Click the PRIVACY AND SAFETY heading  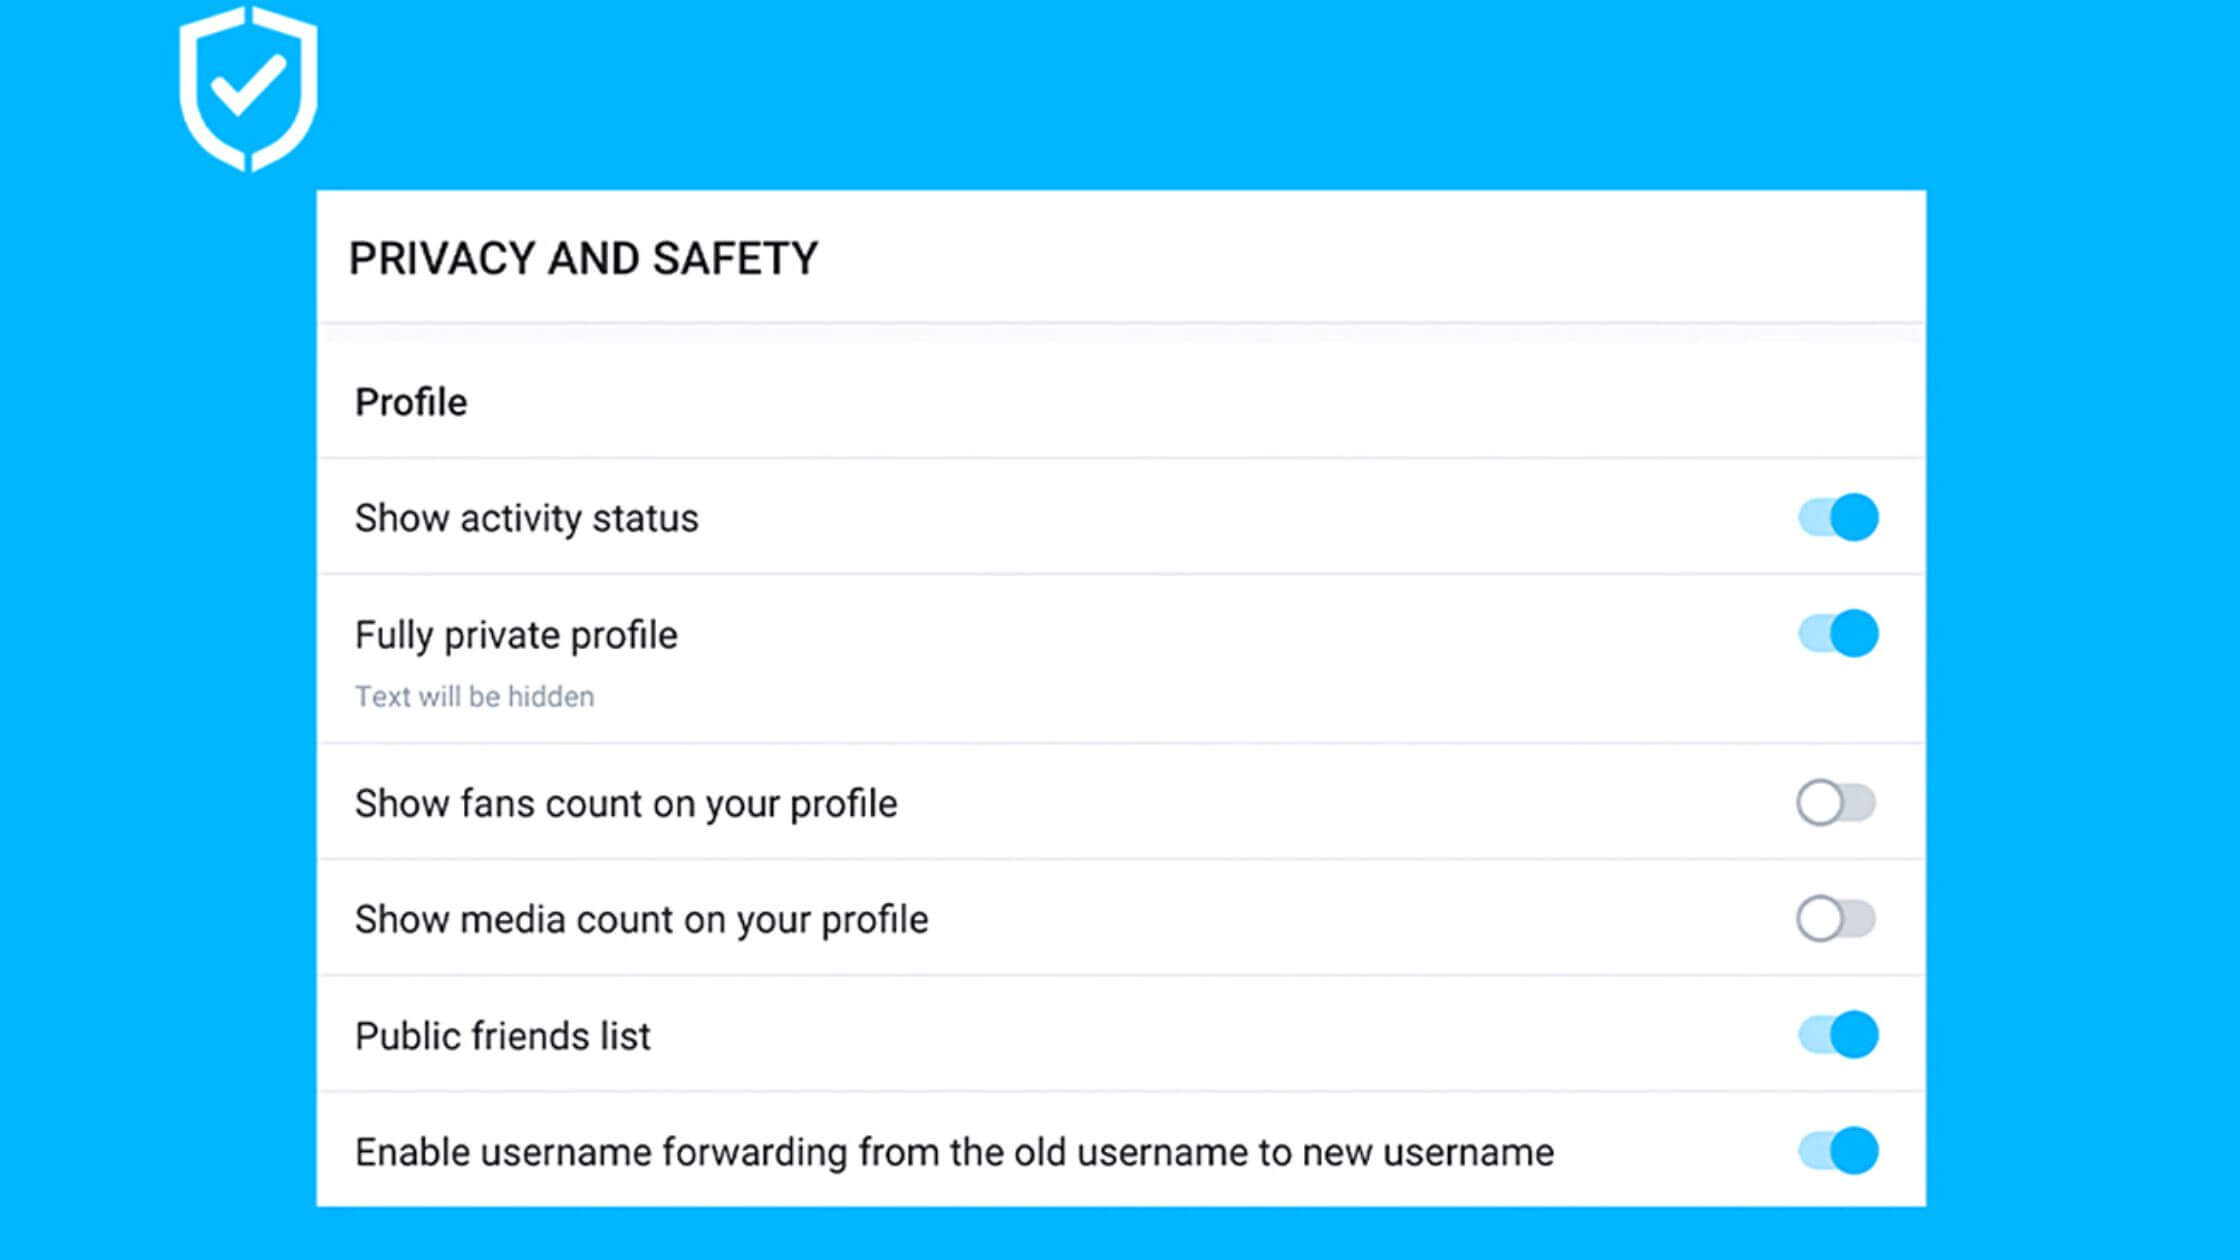[583, 259]
